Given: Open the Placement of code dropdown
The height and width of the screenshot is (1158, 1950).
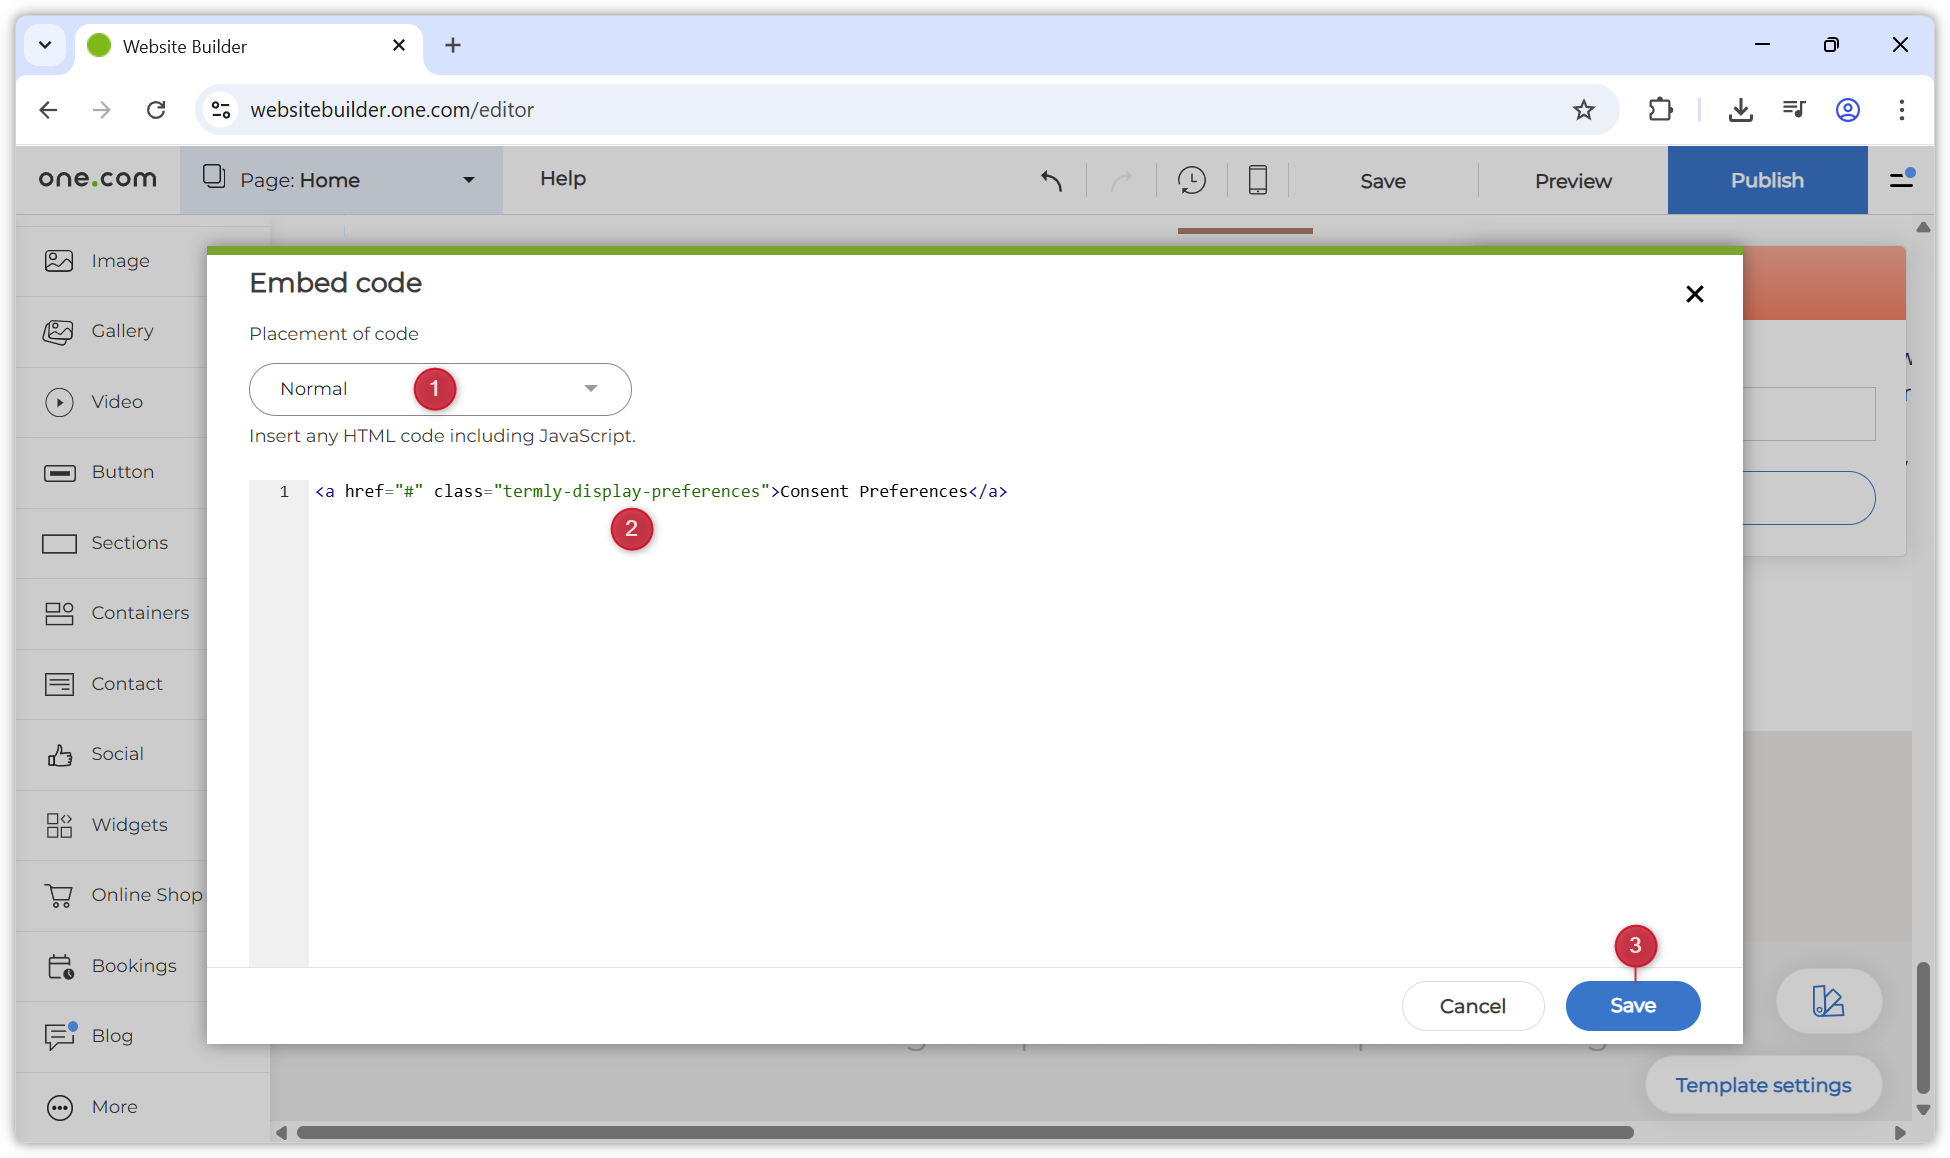Looking at the screenshot, I should [440, 389].
